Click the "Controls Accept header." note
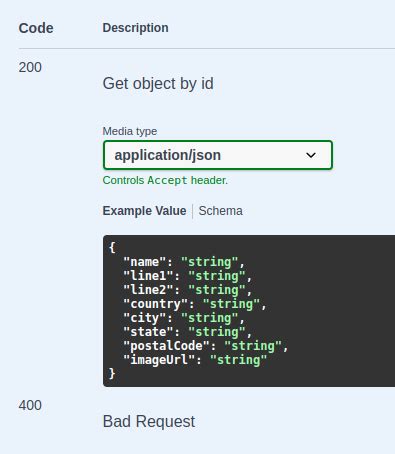The width and height of the screenshot is (395, 454). click(165, 180)
